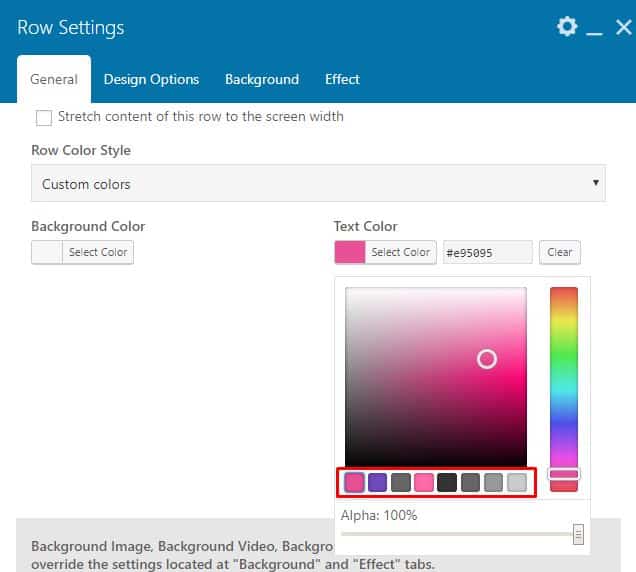Enable stretch content to screen width checkbox

[43, 118]
